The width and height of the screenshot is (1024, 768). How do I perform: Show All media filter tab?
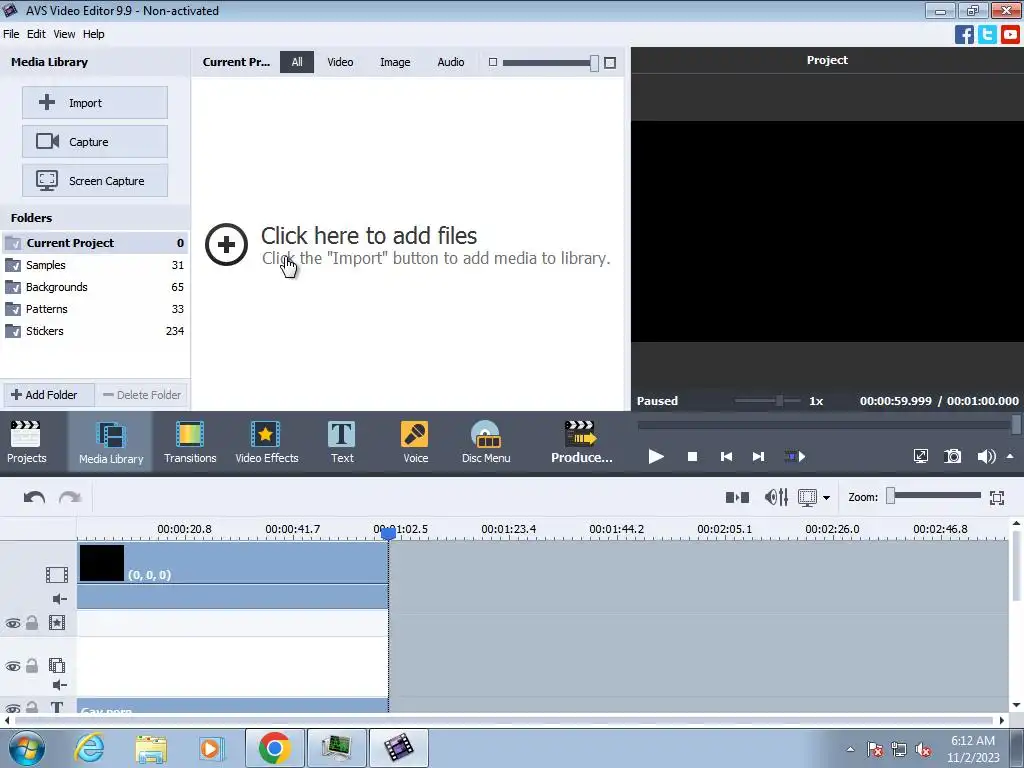(x=297, y=62)
